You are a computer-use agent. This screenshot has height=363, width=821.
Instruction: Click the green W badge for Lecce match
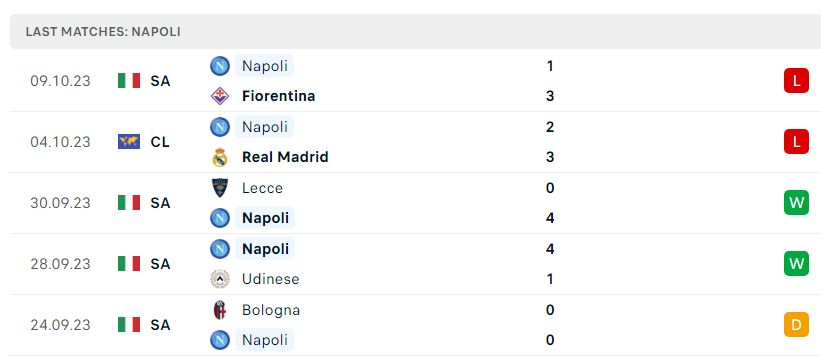click(x=796, y=202)
